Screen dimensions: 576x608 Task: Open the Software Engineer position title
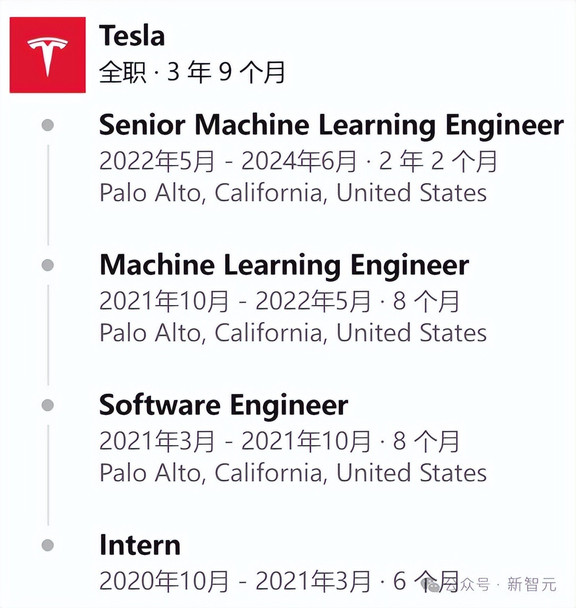point(223,405)
